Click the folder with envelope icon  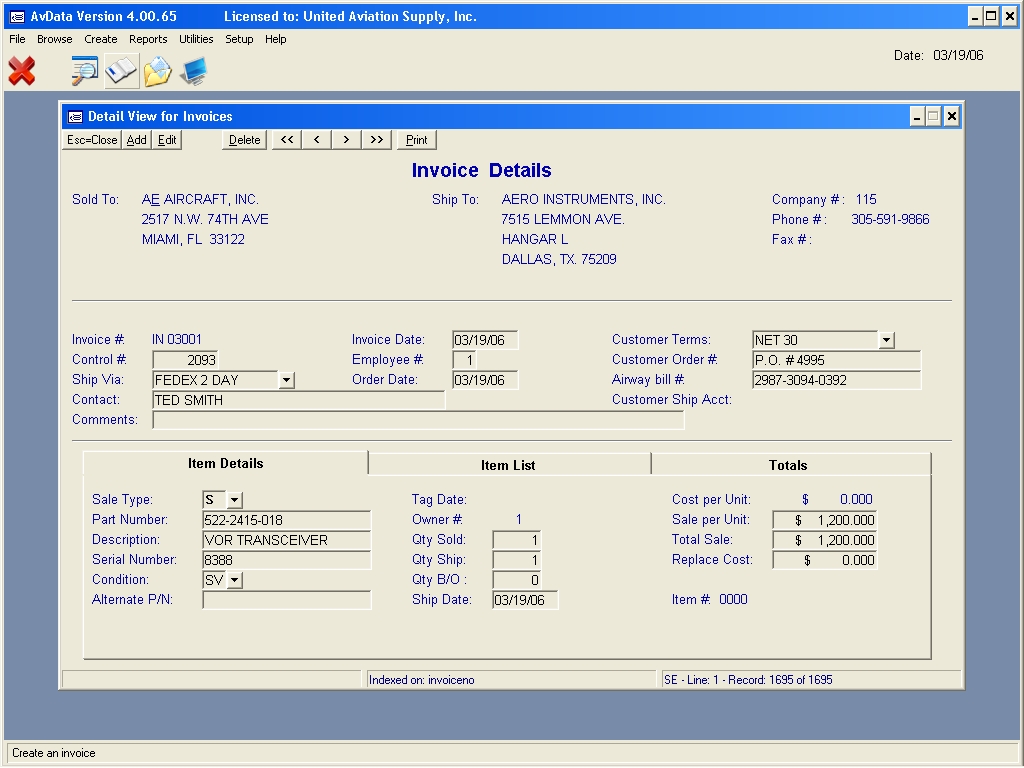[157, 71]
